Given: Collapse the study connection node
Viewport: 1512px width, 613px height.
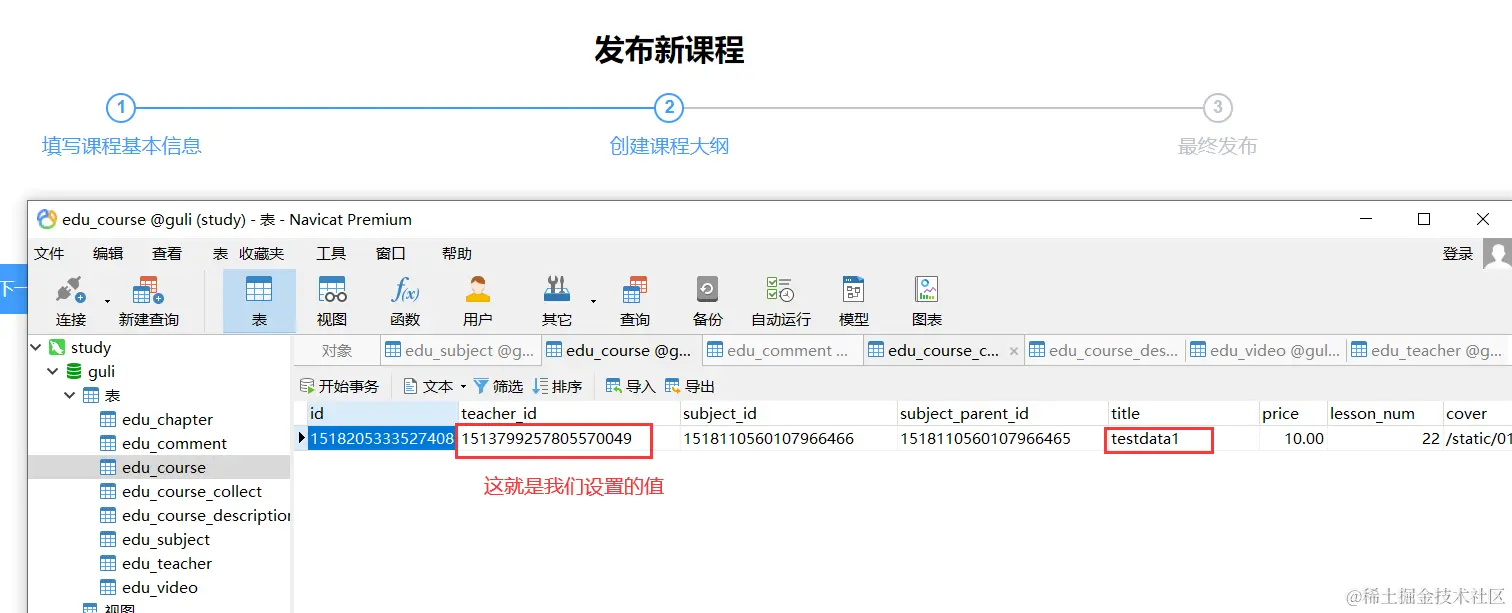Looking at the screenshot, I should click(37, 347).
